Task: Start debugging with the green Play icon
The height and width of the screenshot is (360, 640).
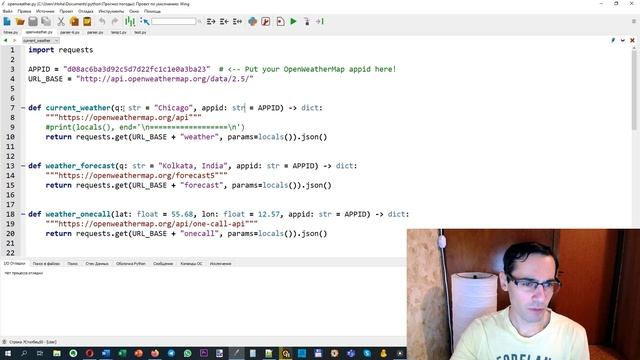Action: (293, 21)
